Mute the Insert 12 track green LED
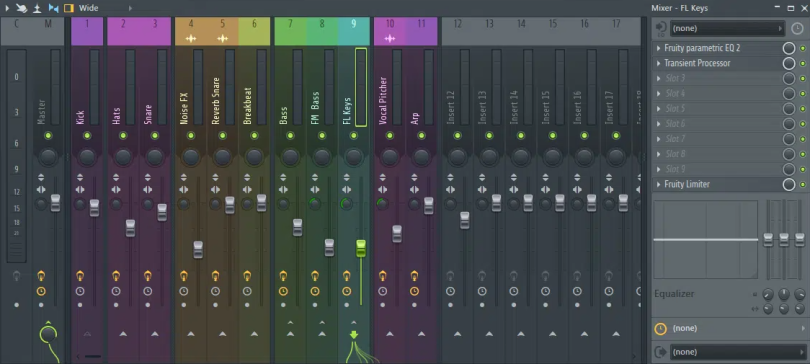Viewport: 810px width, 364px height. click(x=457, y=135)
